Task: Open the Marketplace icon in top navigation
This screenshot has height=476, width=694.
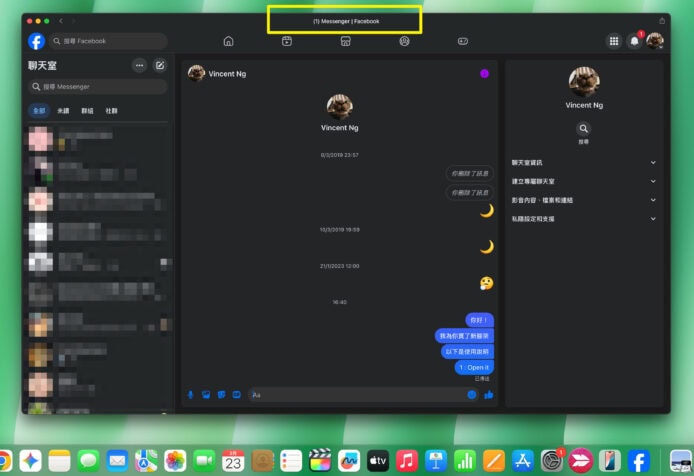Action: [x=345, y=41]
